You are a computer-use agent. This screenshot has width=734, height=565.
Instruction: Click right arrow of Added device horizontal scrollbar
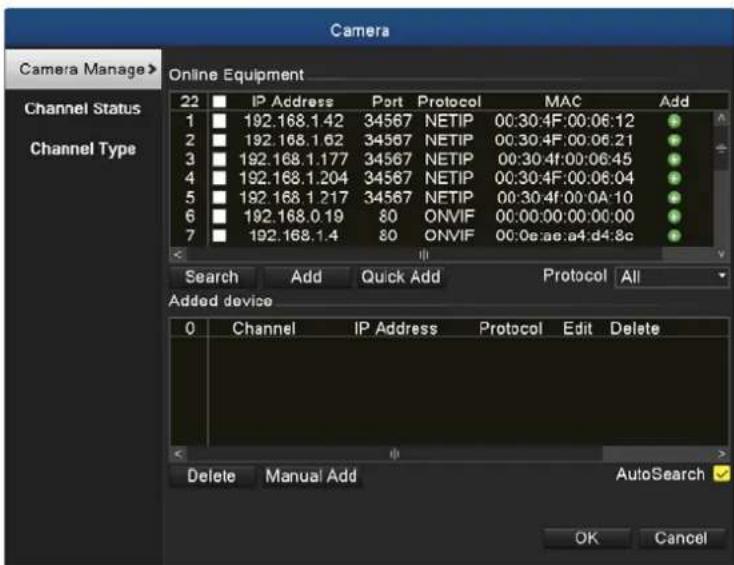pyautogui.click(x=721, y=454)
